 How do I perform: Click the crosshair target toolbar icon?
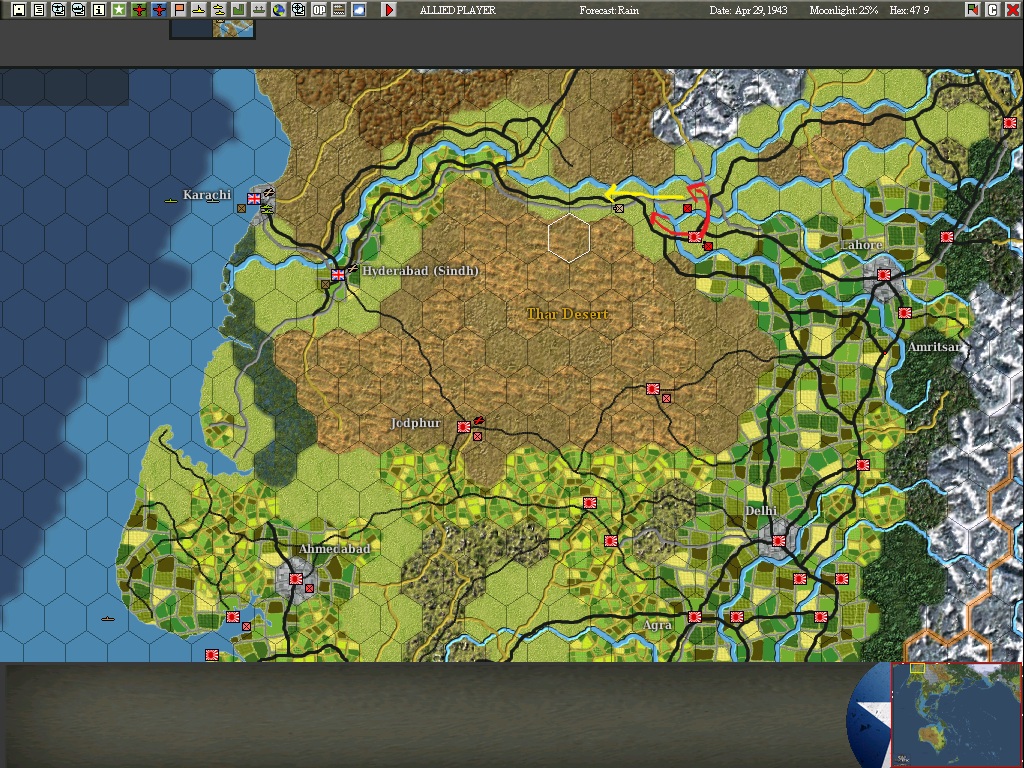tap(298, 10)
